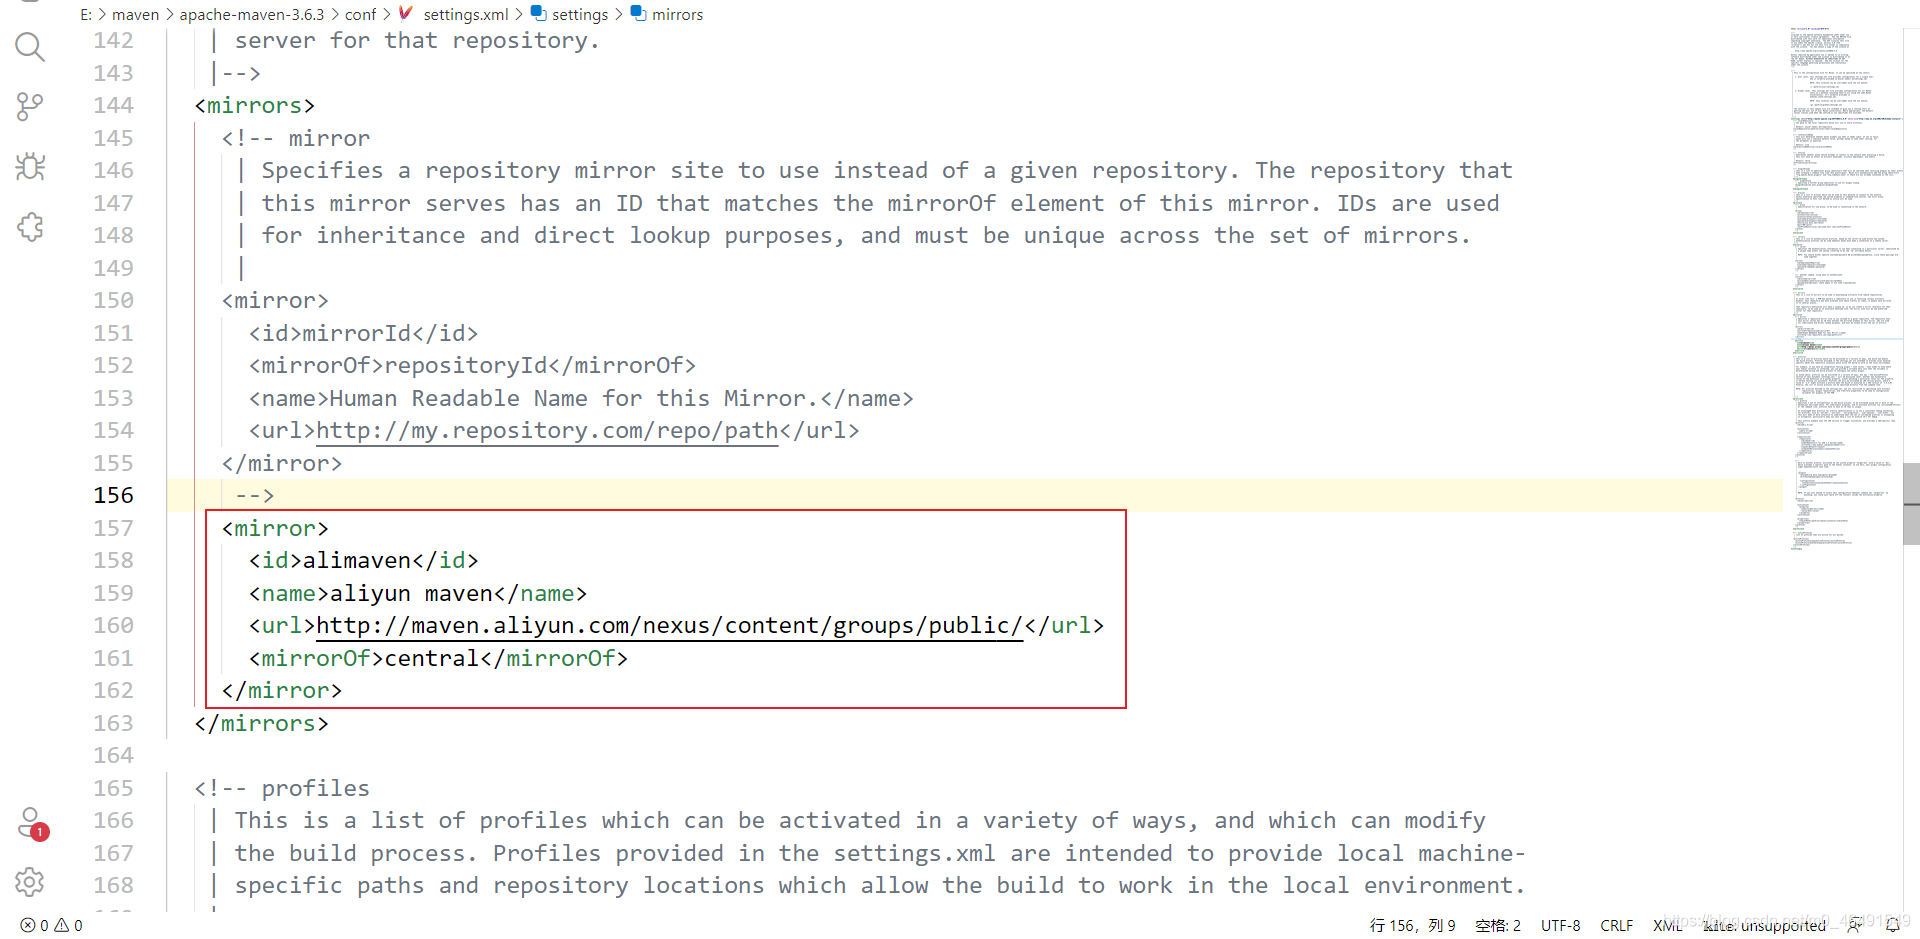Change file encoding 'UTF-8'

tap(1560, 926)
